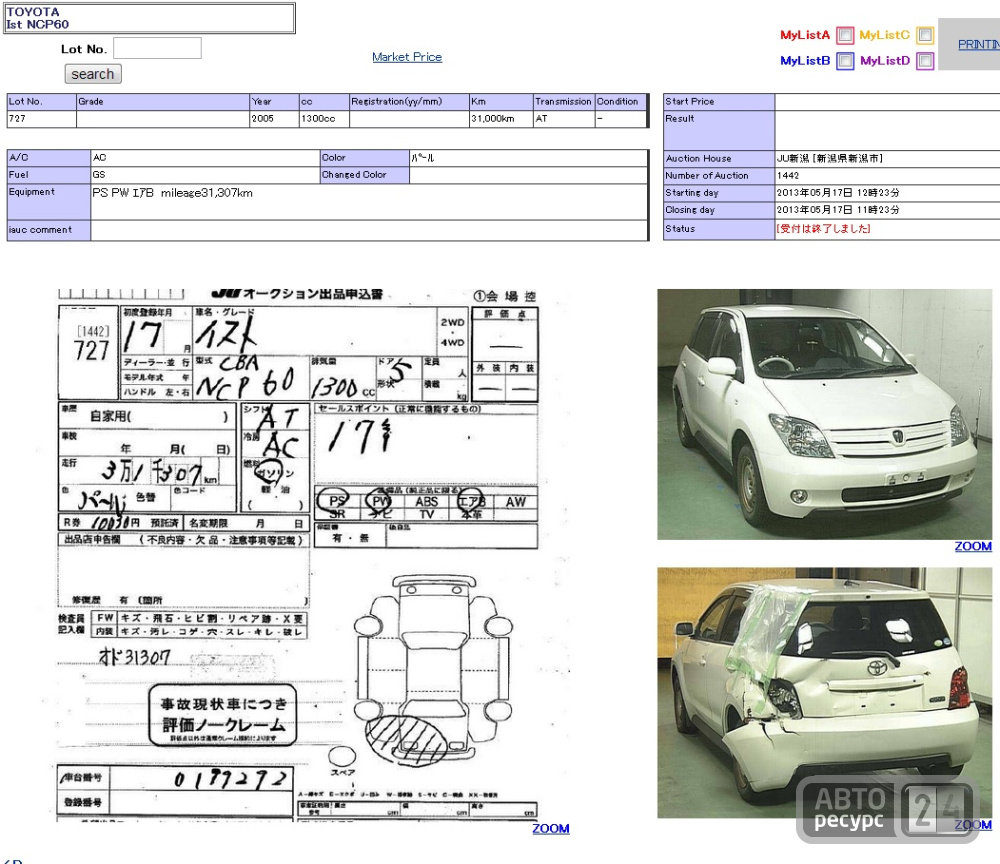This screenshot has height=864, width=1000.
Task: Tick the MyListC checkbox
Action: (x=925, y=35)
